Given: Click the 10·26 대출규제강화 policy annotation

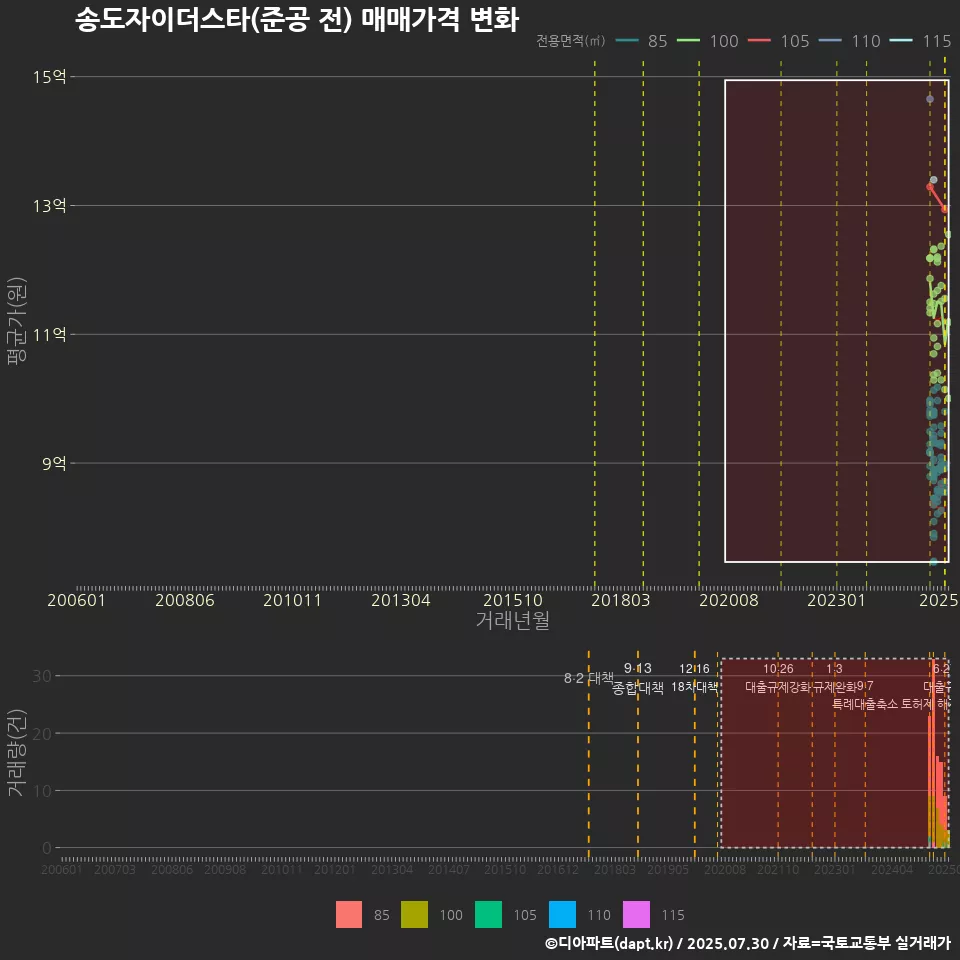Looking at the screenshot, I should pyautogui.click(x=778, y=678).
